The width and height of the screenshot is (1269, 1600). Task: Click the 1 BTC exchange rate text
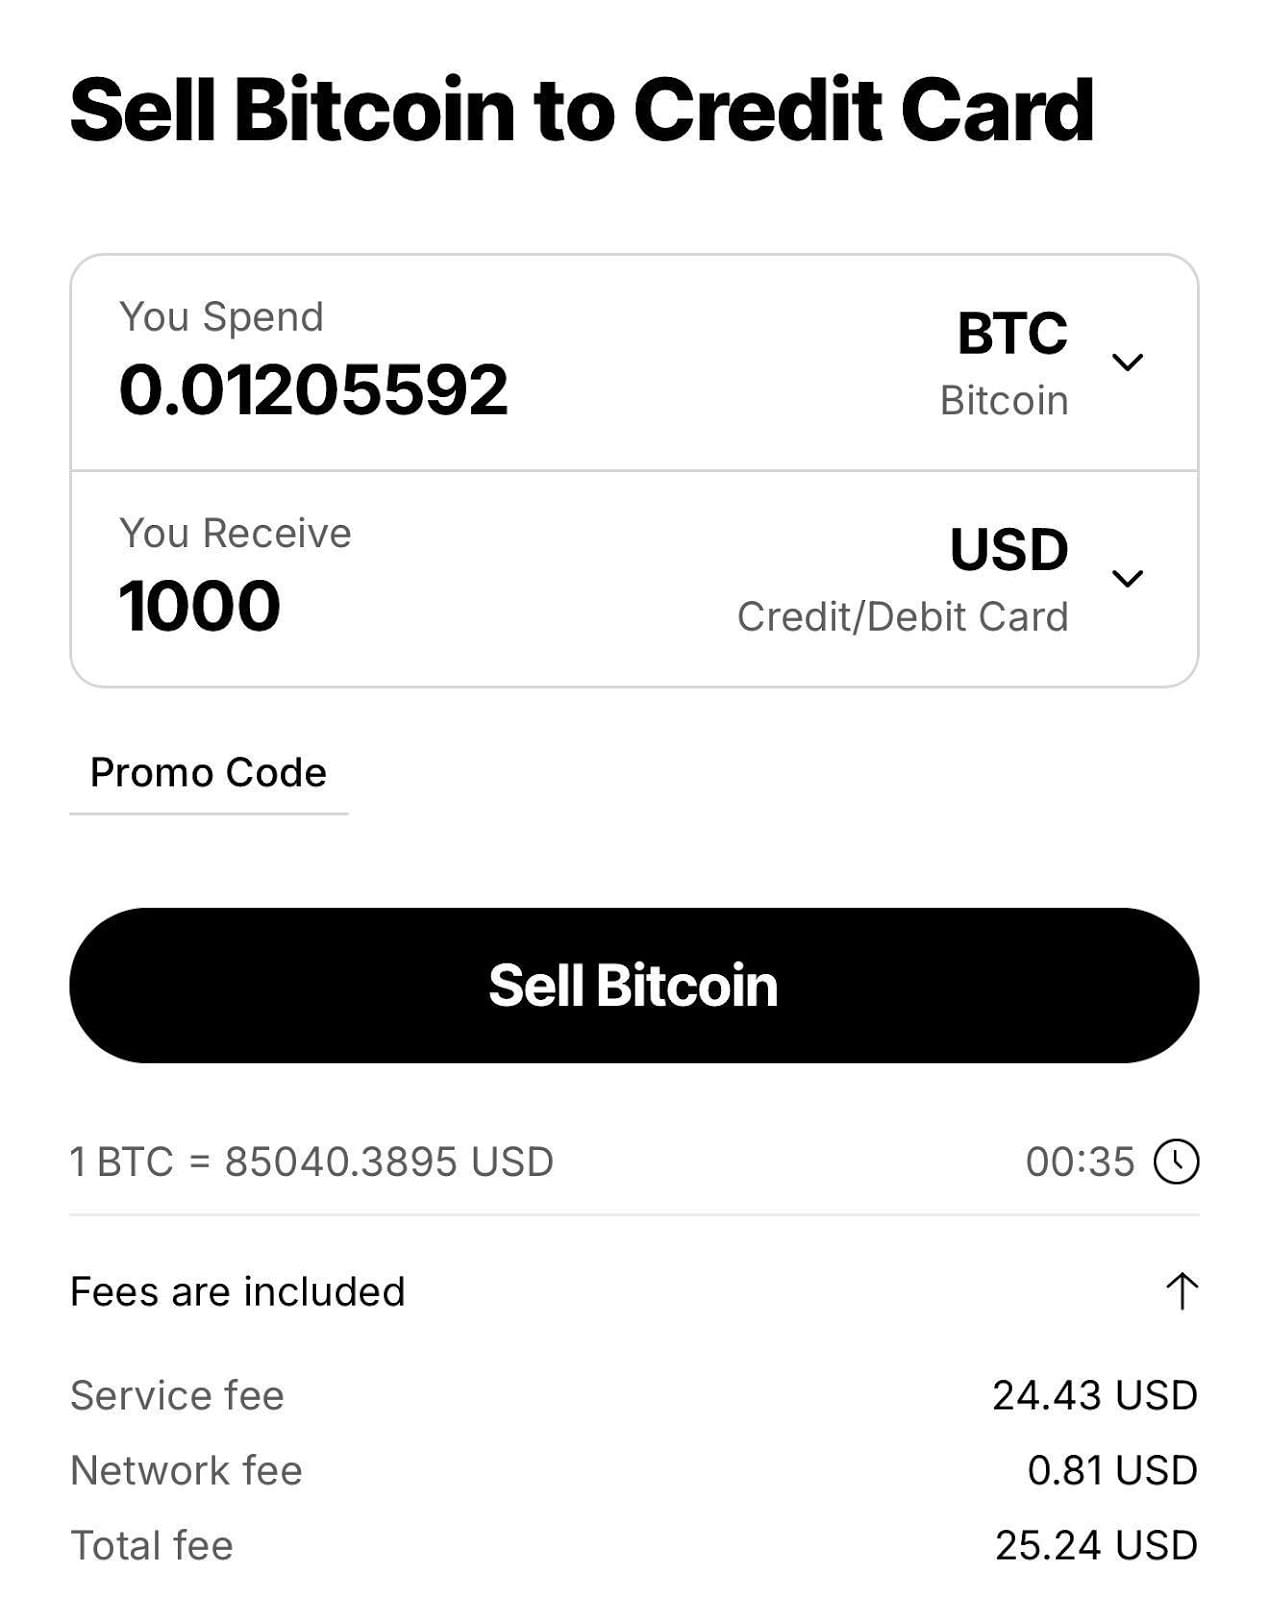311,1162
